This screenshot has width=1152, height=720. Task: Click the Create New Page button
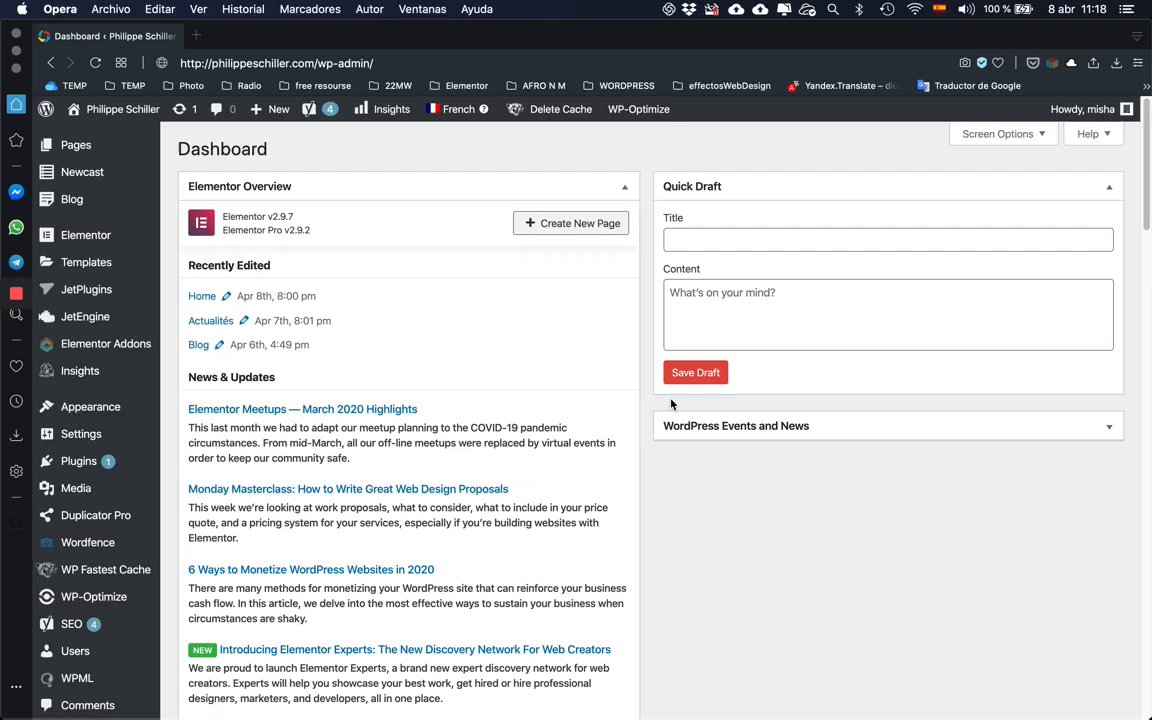point(571,223)
